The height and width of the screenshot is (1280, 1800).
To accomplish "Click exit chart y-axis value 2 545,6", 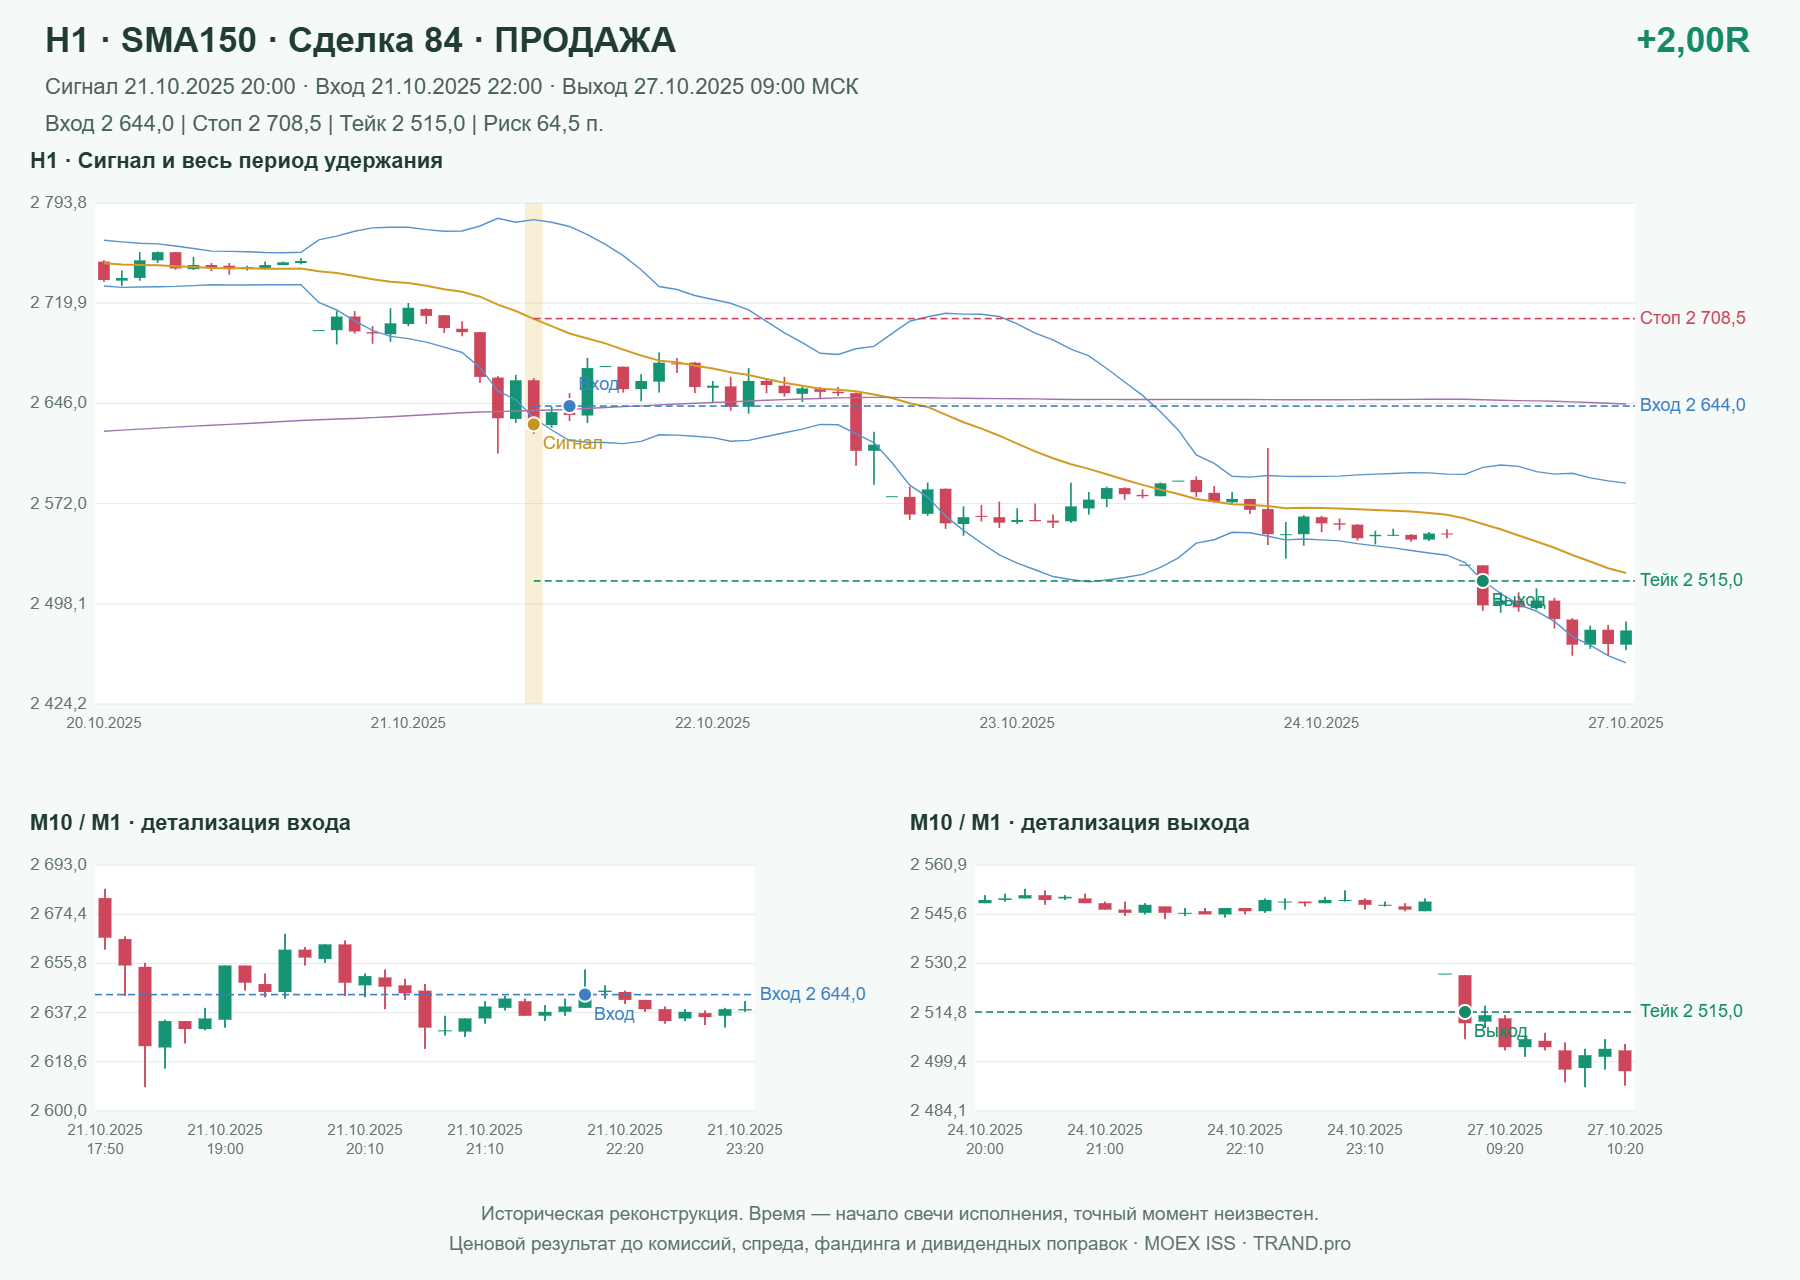I will point(938,914).
